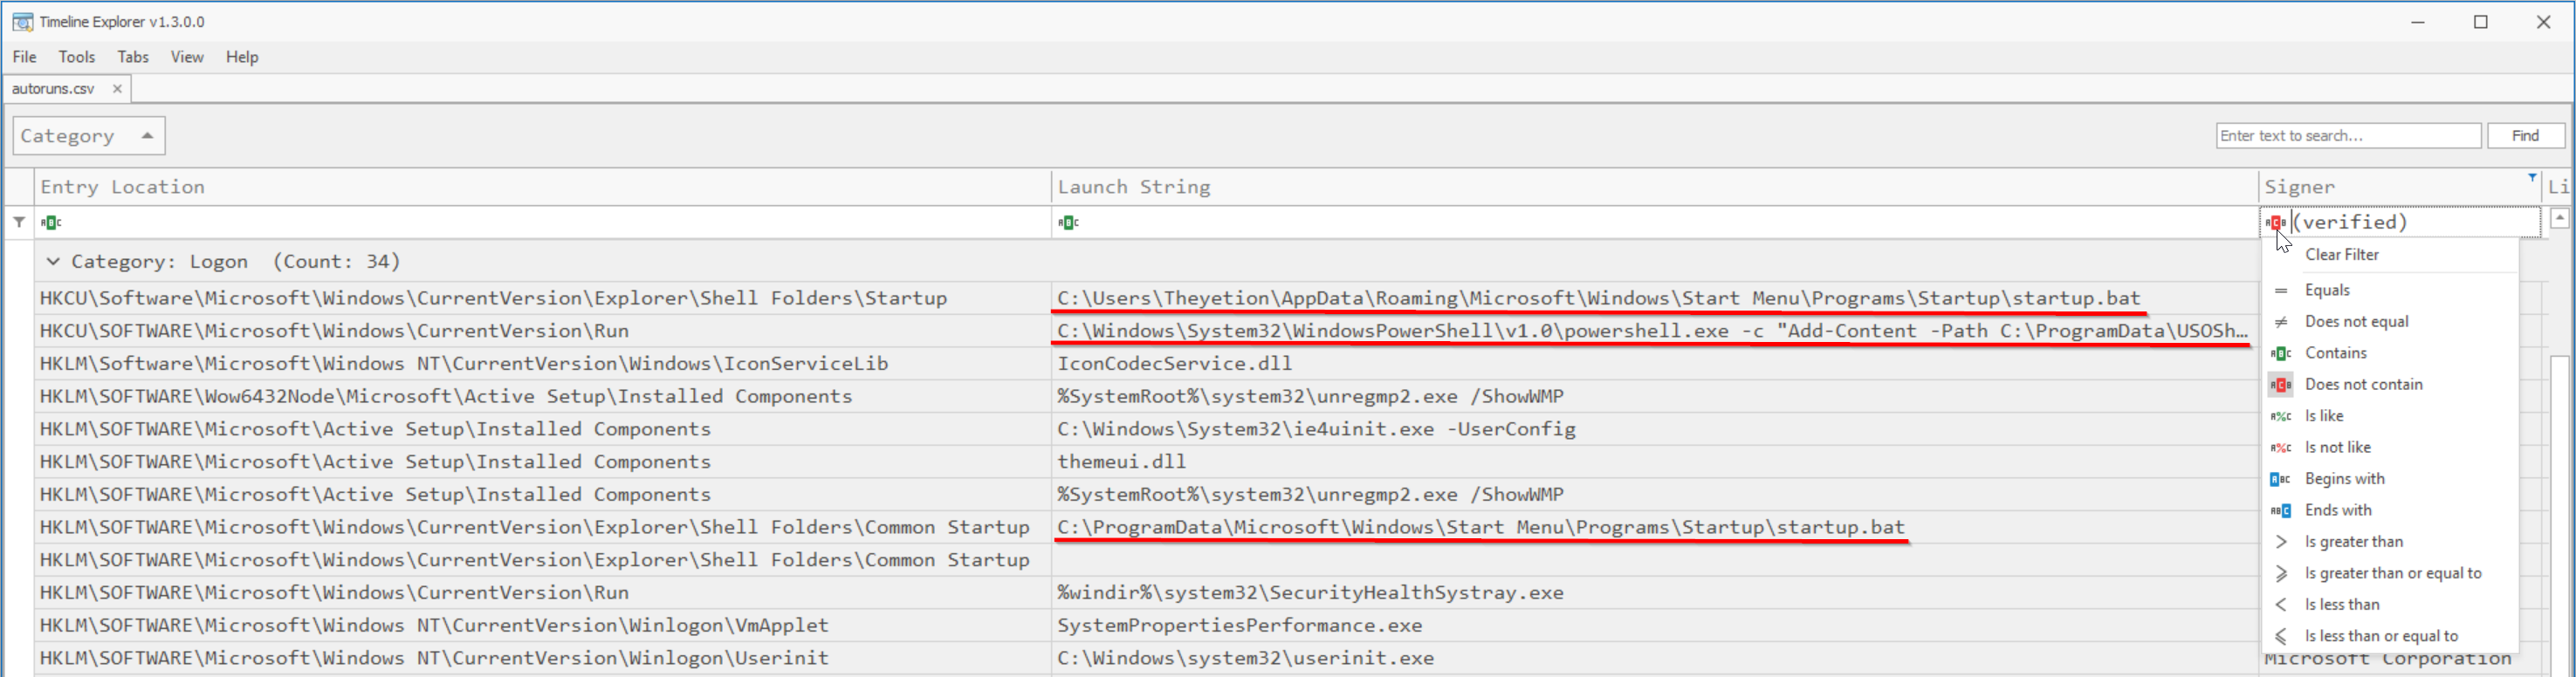Image resolution: width=2576 pixels, height=677 pixels.
Task: Click the Equals filter operator icon
Action: (2281, 290)
